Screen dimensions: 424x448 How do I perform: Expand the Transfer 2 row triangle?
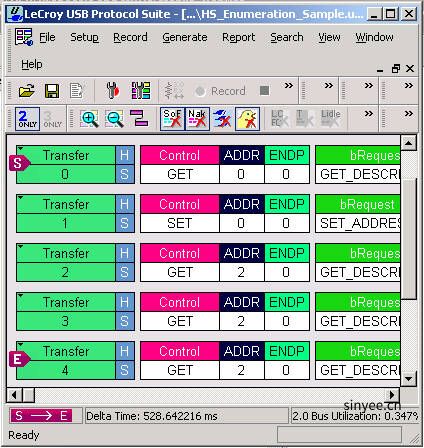(21, 246)
